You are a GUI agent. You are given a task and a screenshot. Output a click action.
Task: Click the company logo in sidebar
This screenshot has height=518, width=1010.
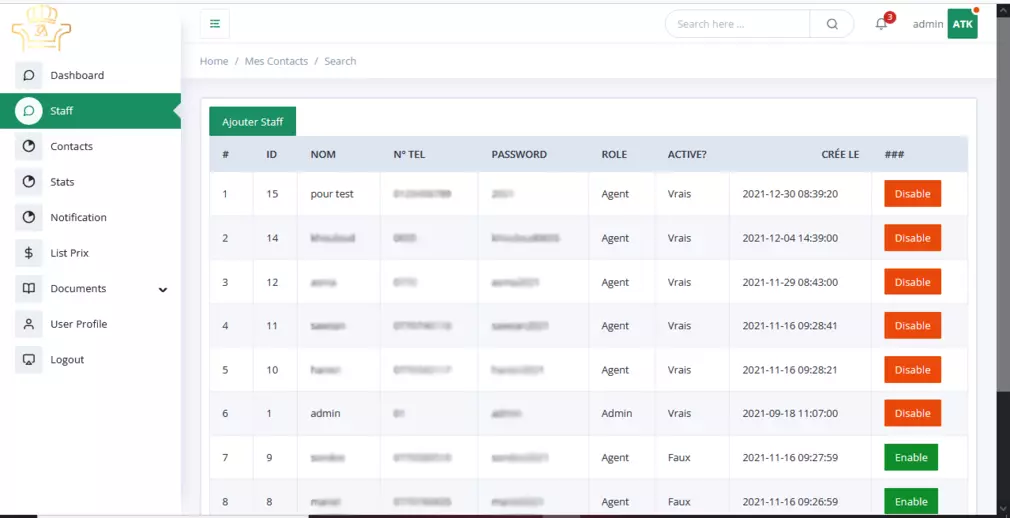pyautogui.click(x=41, y=28)
